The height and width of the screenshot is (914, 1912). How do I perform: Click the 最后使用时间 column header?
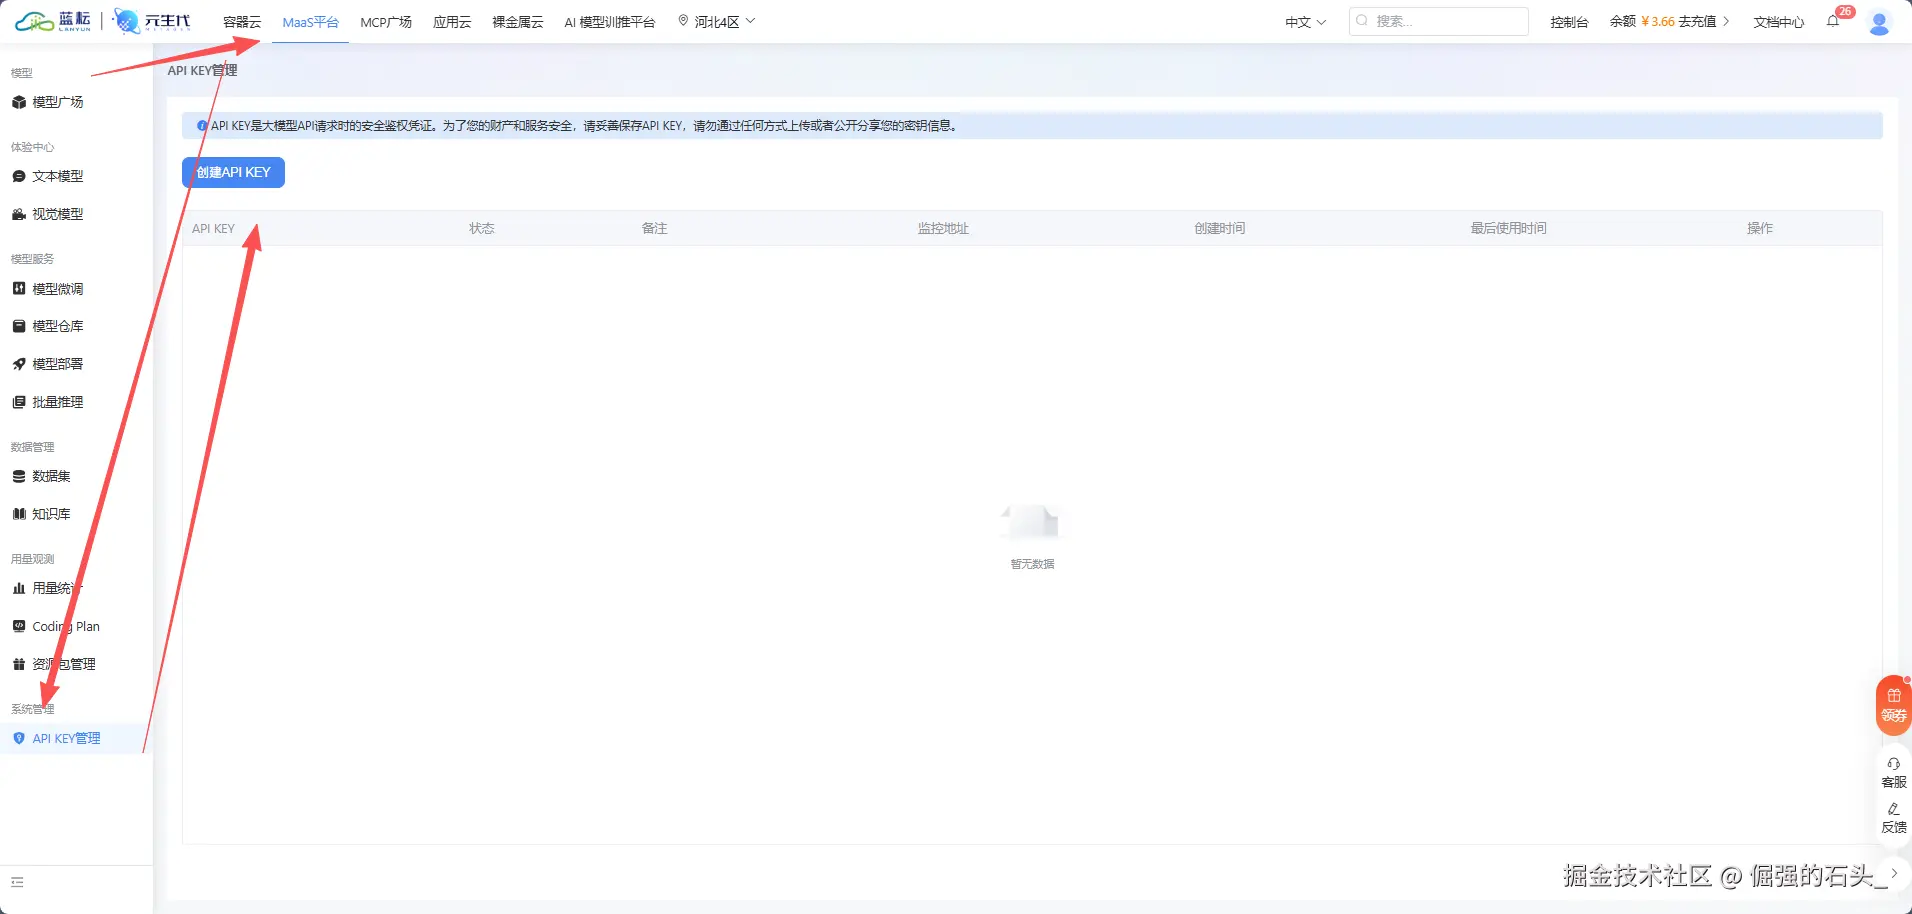[1509, 228]
